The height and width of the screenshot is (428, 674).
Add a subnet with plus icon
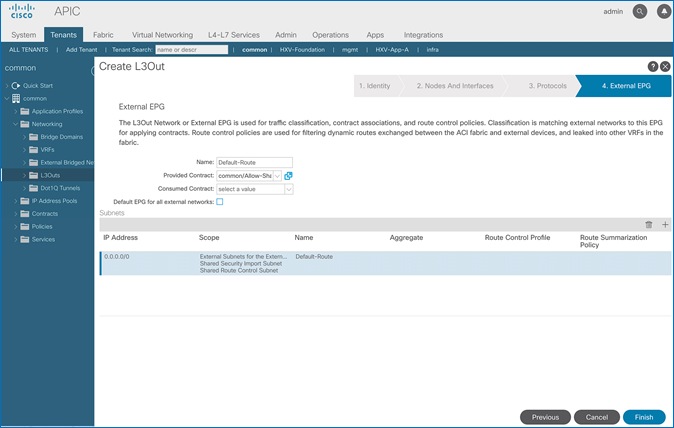pos(665,224)
